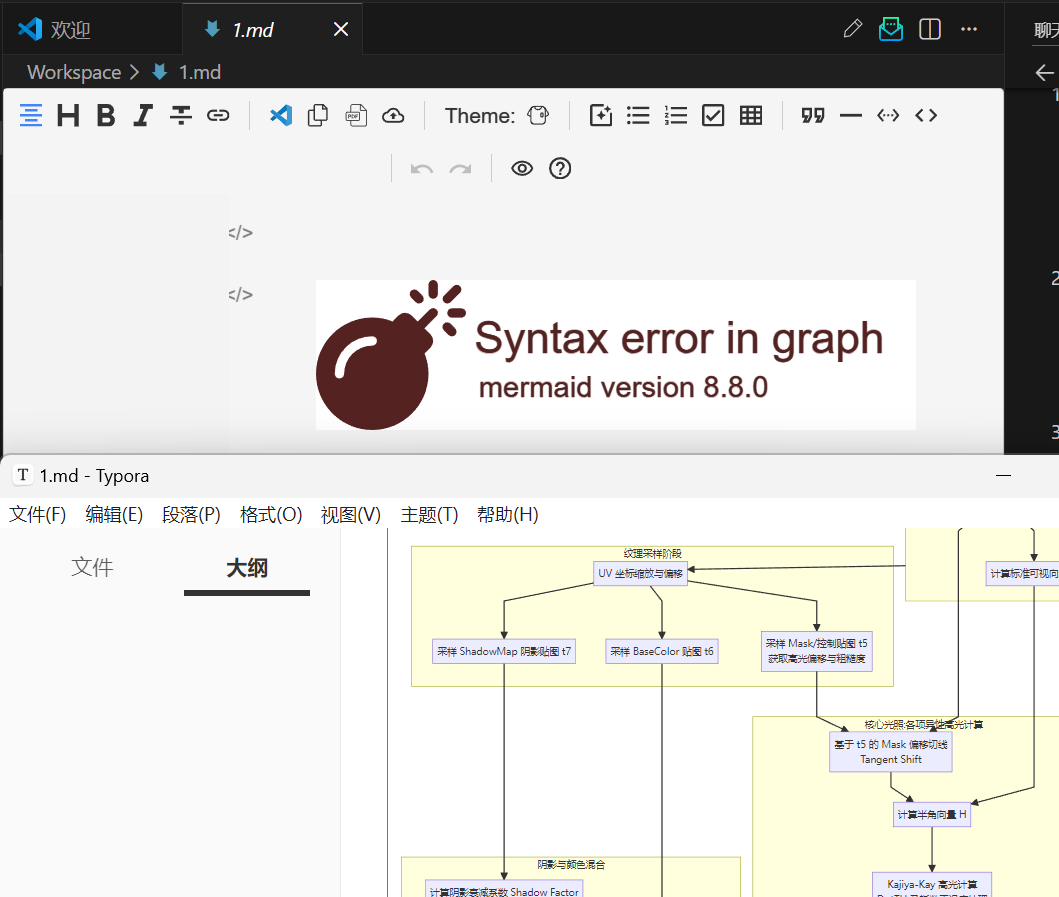Insert link icon in toolbar
Viewport: 1059px width, 897px height.
(x=218, y=116)
